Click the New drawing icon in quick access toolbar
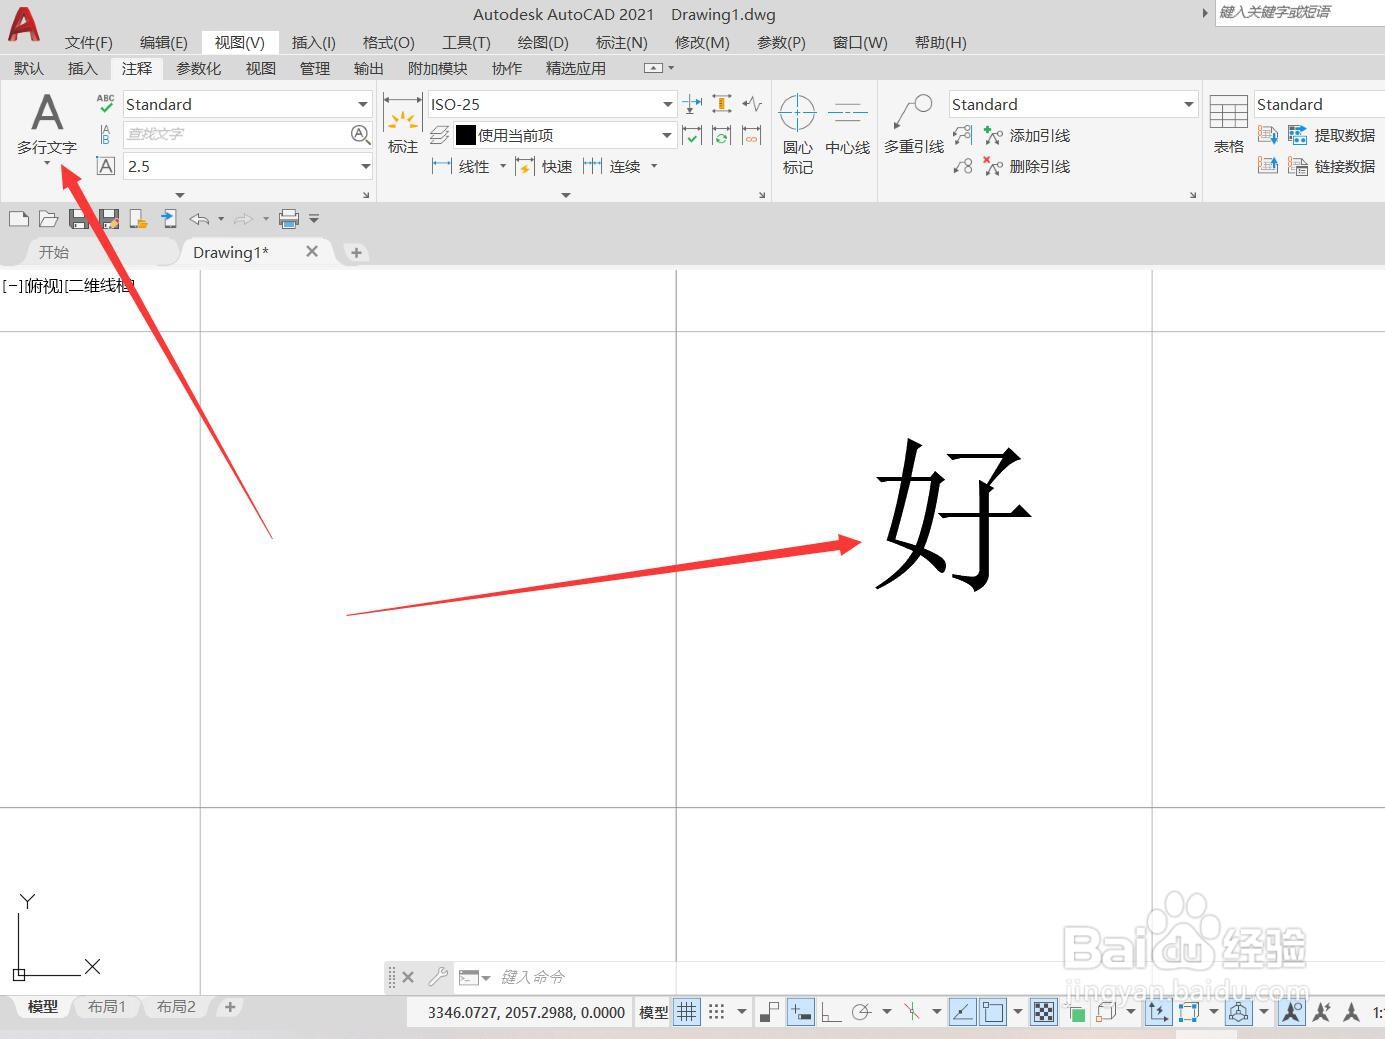This screenshot has width=1385, height=1039. 18,219
